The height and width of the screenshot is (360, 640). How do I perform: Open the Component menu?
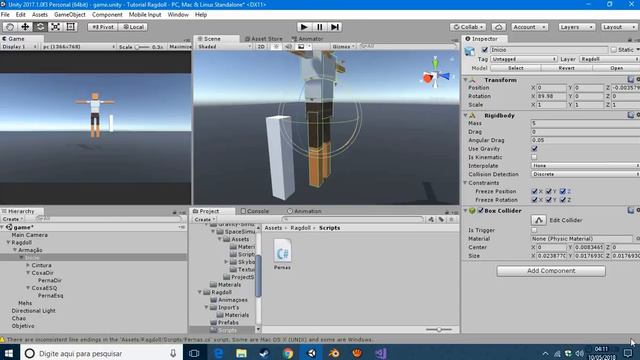click(107, 15)
